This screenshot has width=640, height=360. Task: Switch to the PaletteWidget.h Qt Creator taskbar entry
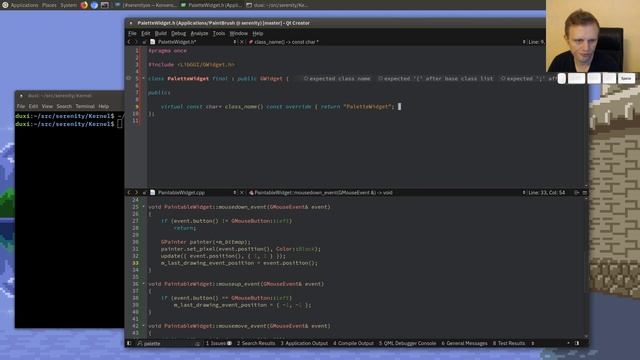pos(210,5)
